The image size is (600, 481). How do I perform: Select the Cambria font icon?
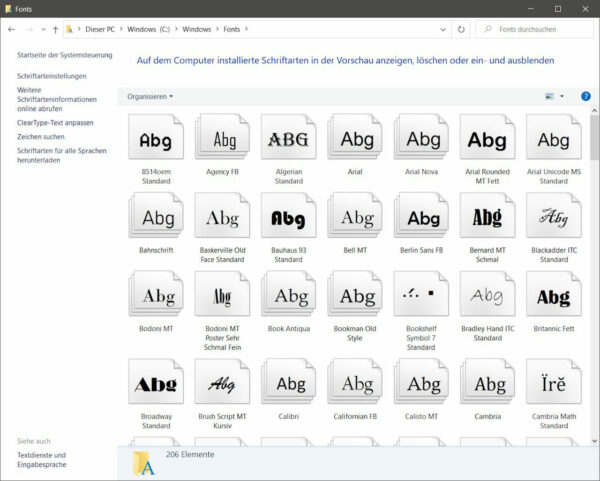(x=488, y=381)
